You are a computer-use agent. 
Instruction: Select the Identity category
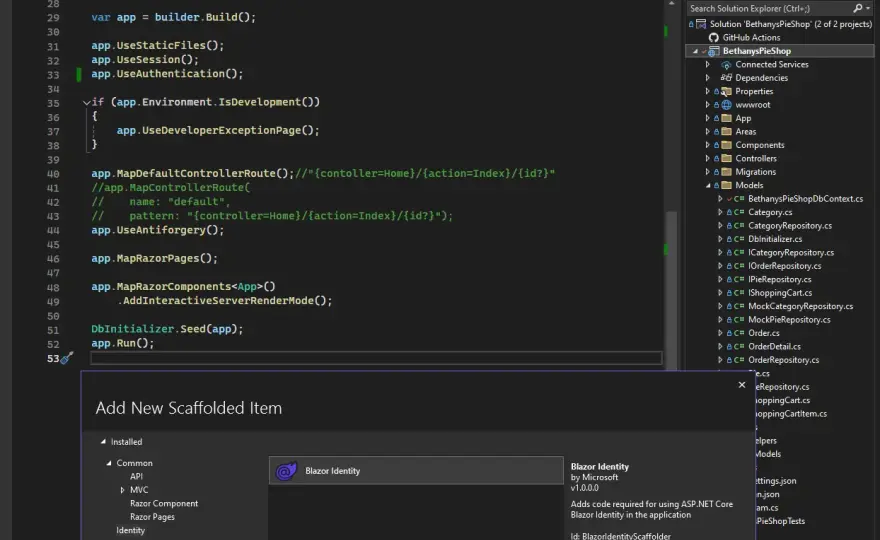click(x=130, y=530)
